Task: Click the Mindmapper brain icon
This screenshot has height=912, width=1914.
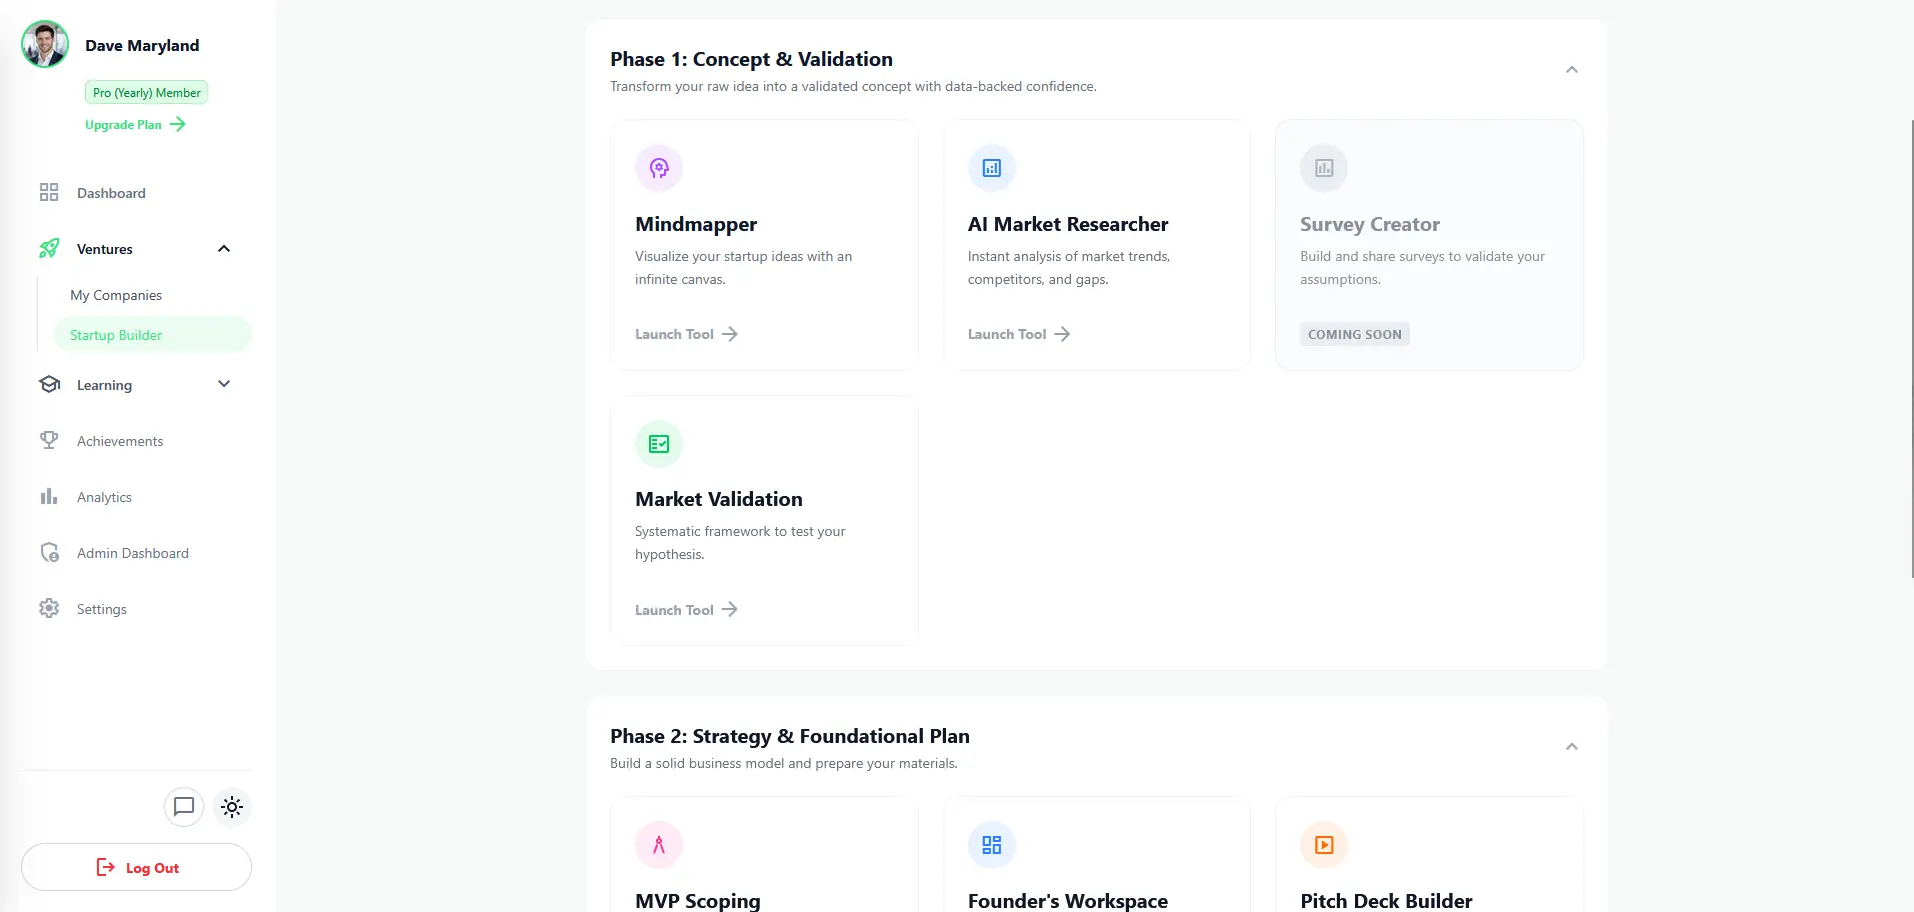Action: click(659, 168)
